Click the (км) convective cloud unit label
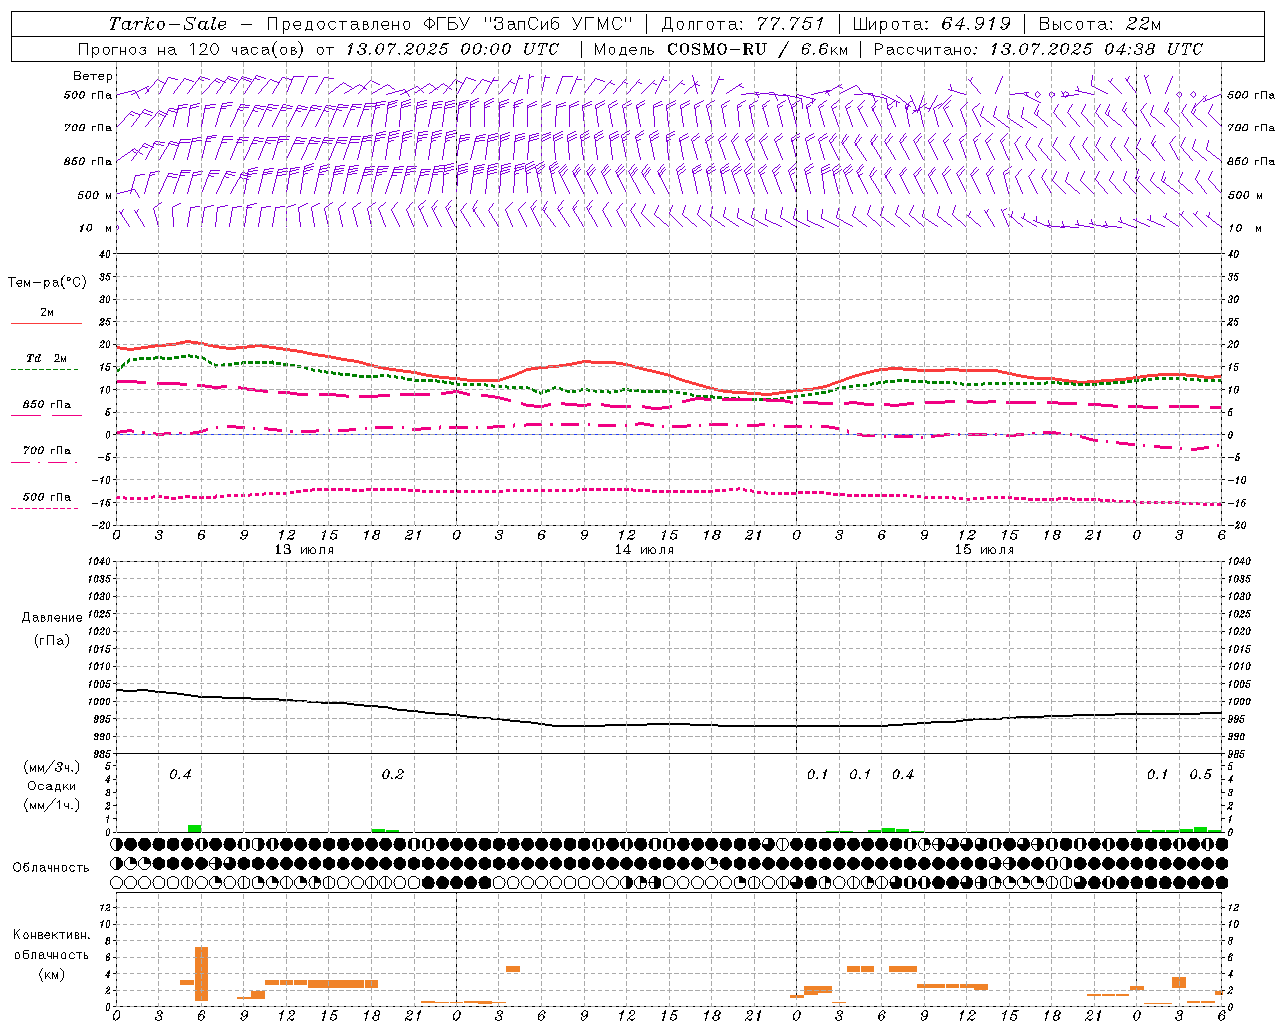1280x1024 pixels. click(x=51, y=974)
